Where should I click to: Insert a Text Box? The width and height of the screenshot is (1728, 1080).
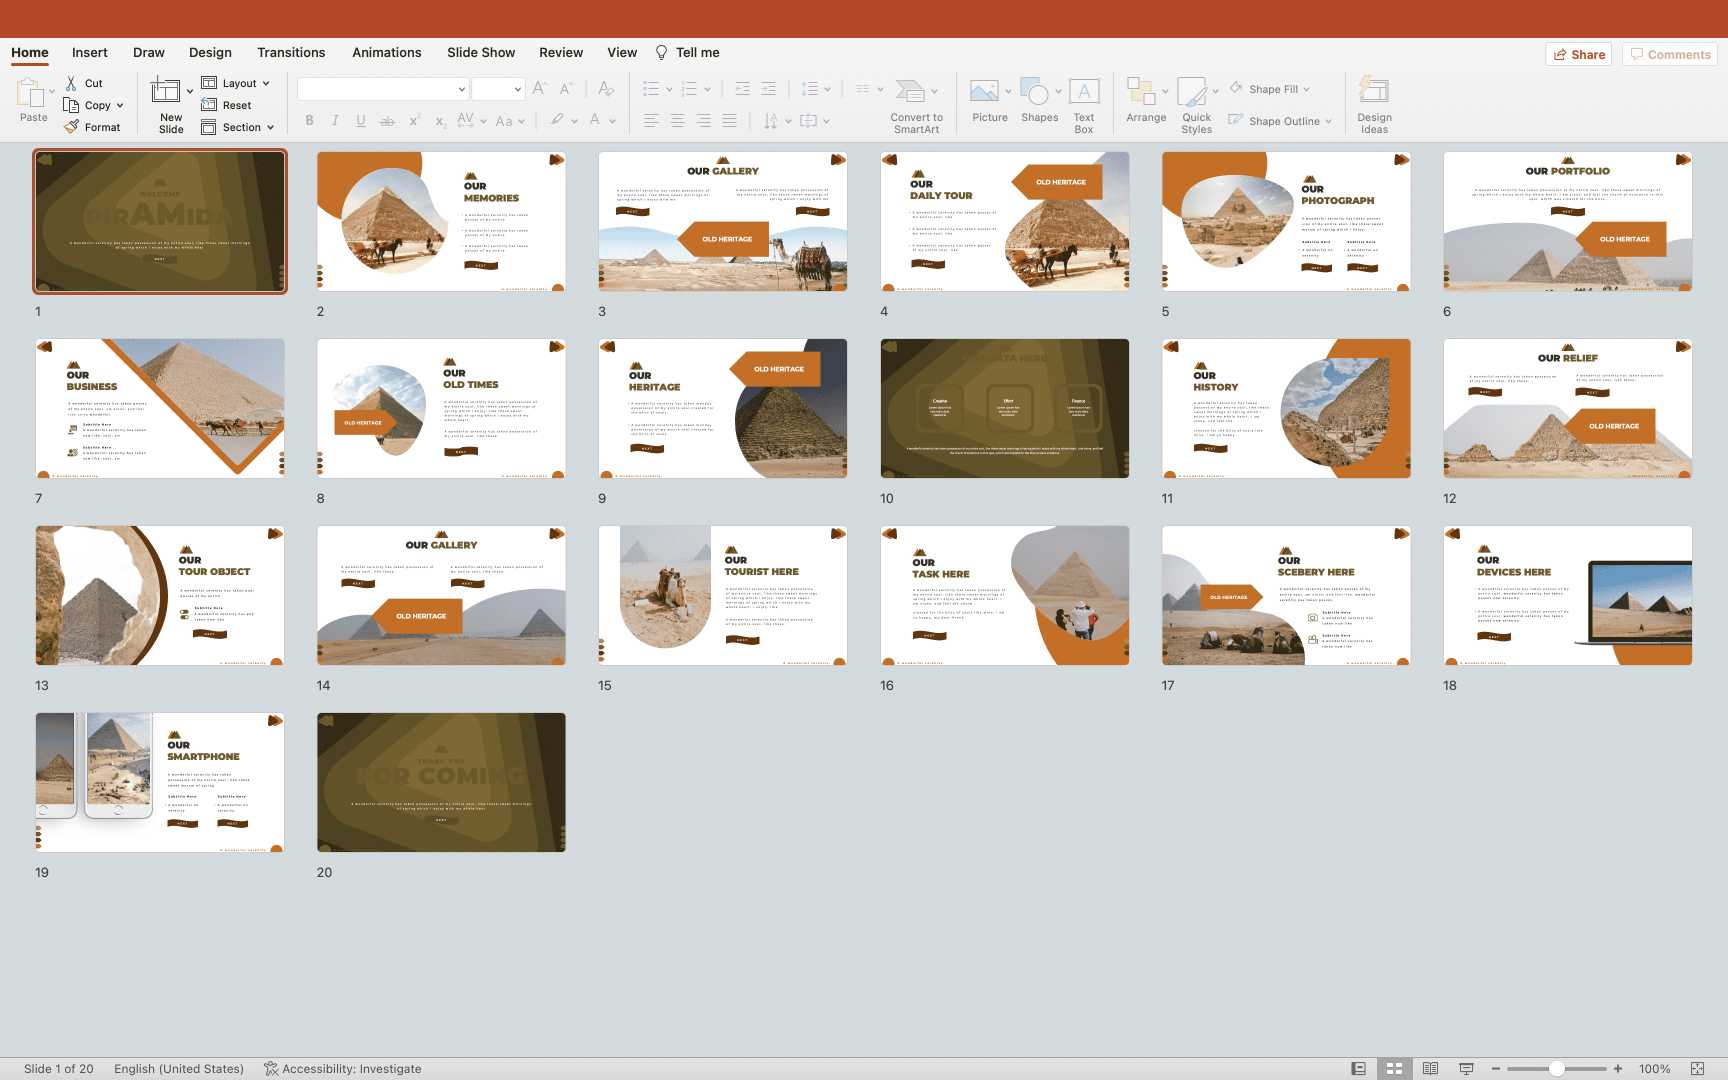pyautogui.click(x=1084, y=93)
